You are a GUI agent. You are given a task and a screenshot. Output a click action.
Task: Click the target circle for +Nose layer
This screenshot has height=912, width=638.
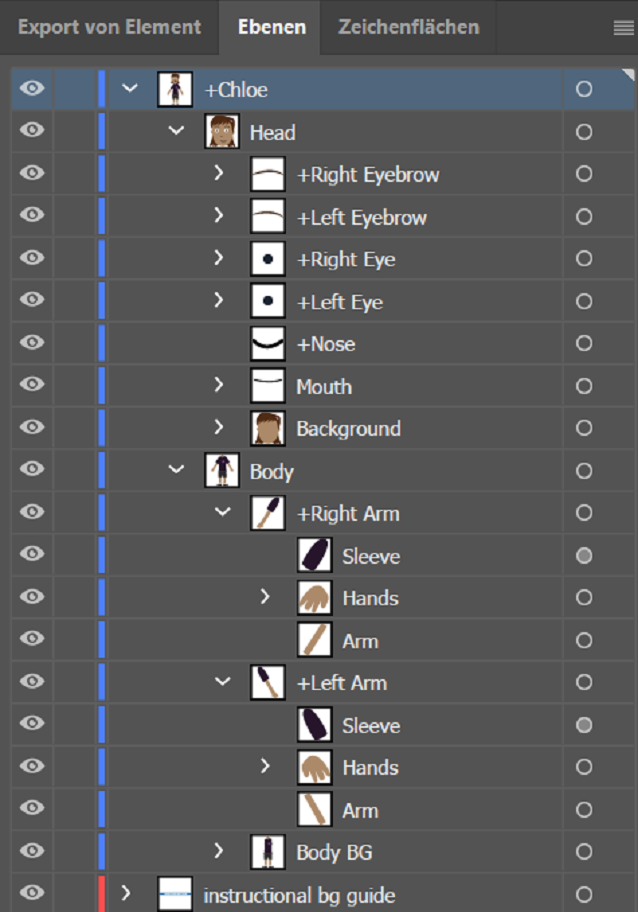coord(584,344)
